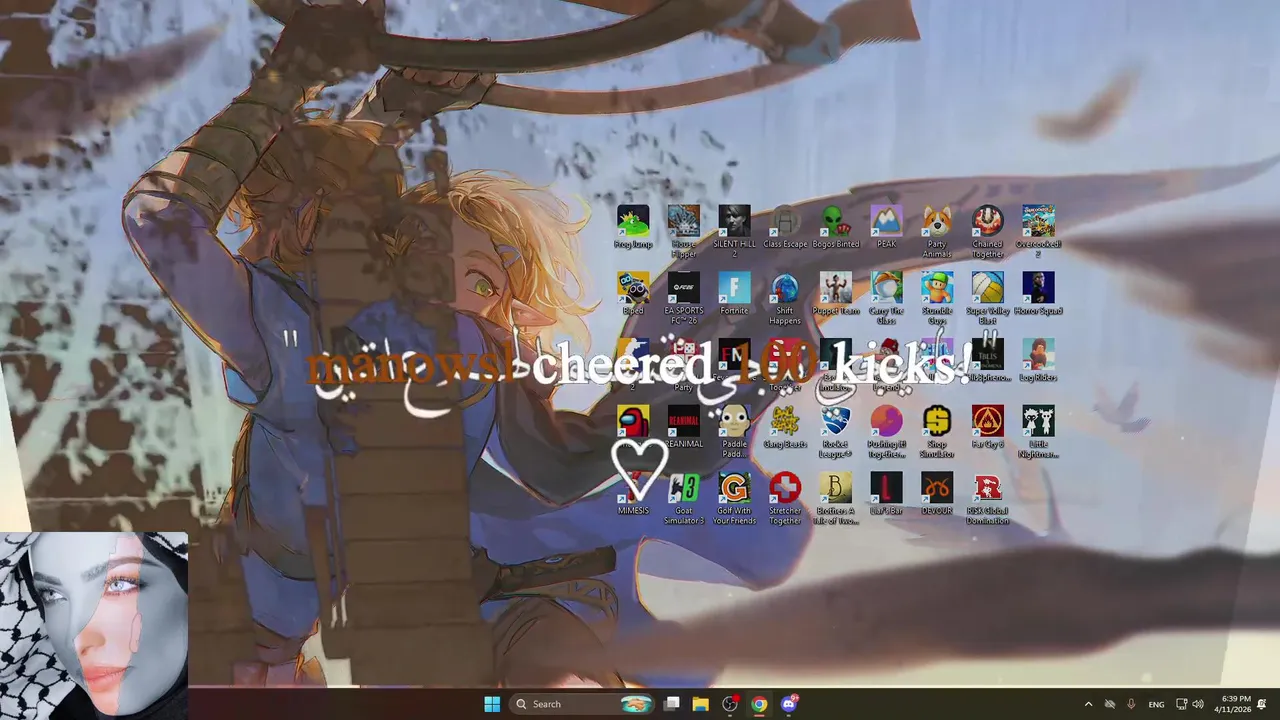This screenshot has width=1280, height=720.
Task: Launch Far Cry 6 shortcut
Action: 987,427
